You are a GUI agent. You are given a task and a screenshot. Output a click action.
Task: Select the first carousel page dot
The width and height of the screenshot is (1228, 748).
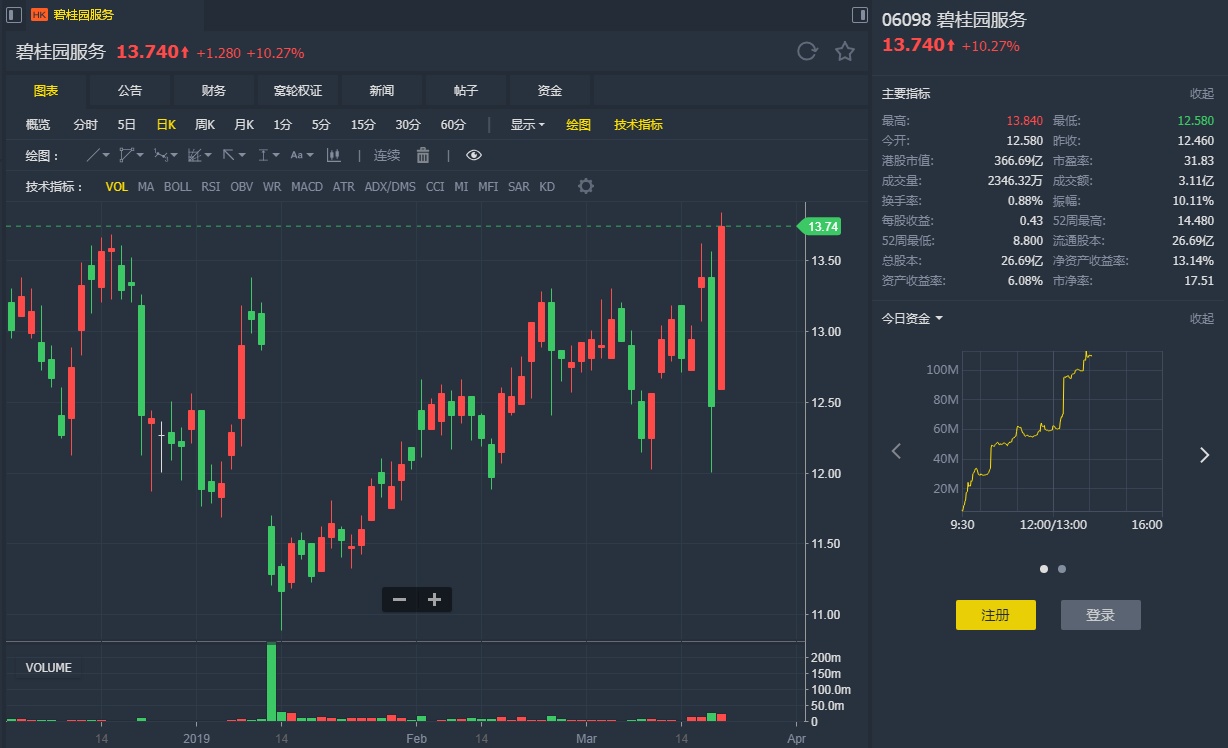coord(1044,569)
